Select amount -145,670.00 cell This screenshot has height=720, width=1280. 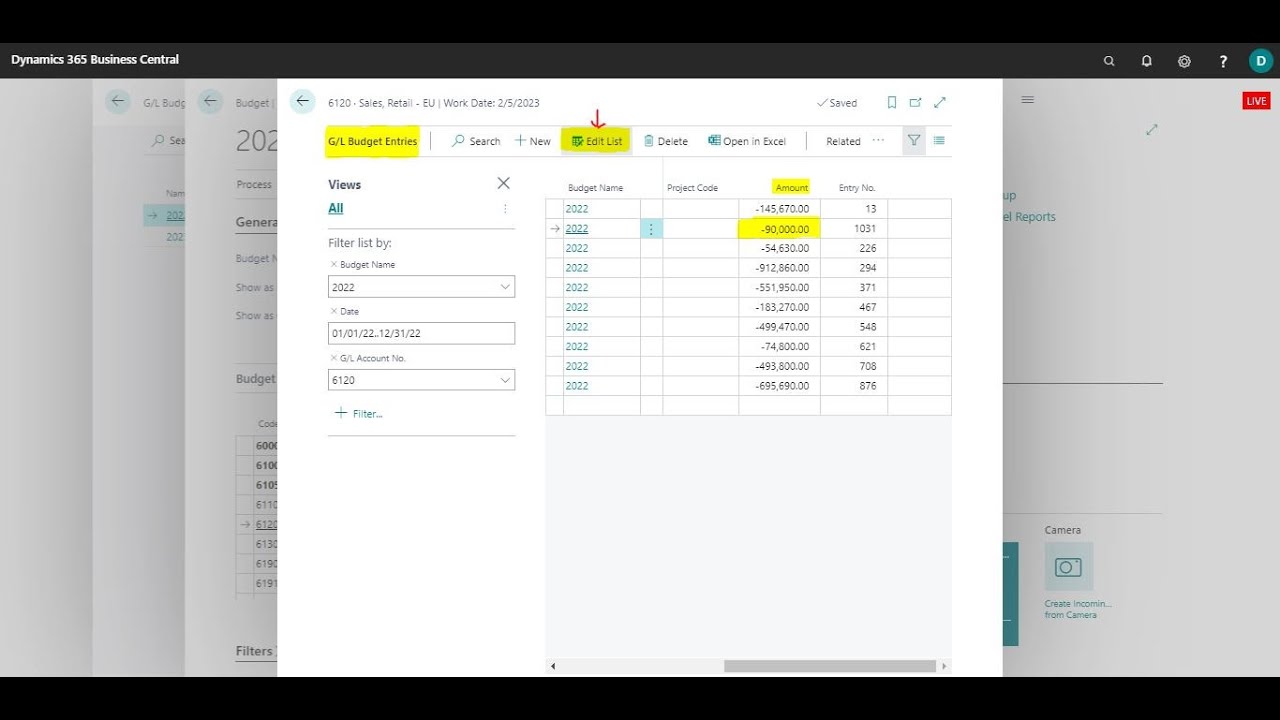click(x=779, y=209)
